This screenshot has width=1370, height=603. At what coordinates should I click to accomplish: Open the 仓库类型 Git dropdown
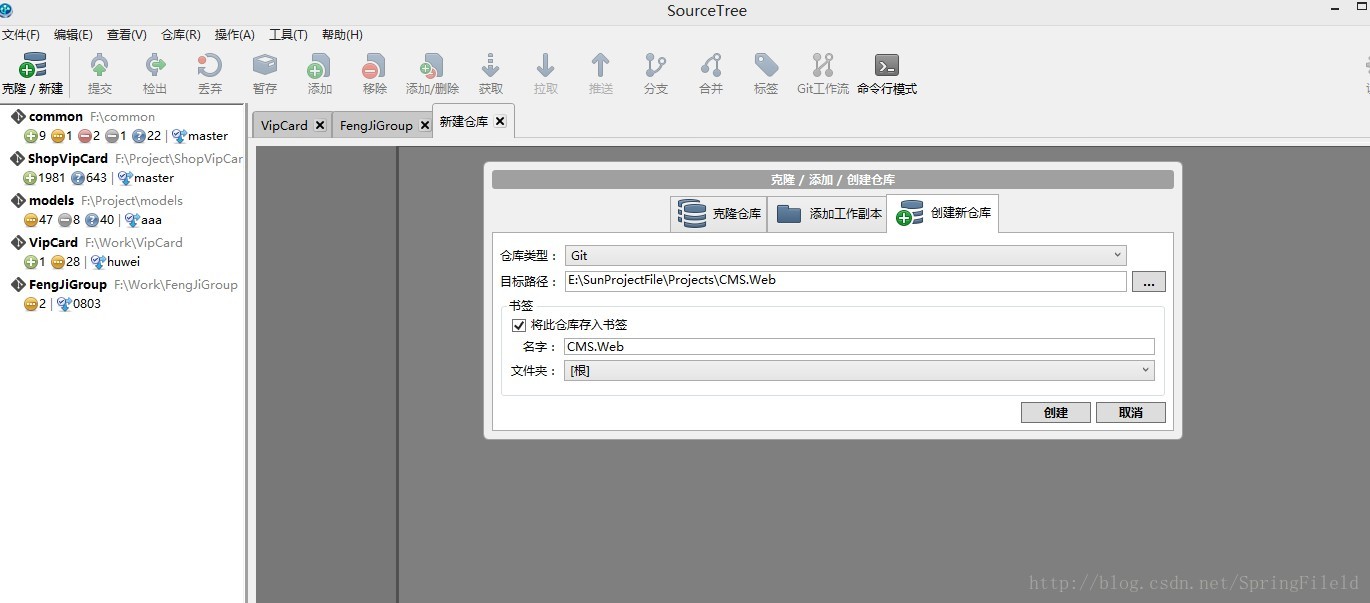coord(846,256)
